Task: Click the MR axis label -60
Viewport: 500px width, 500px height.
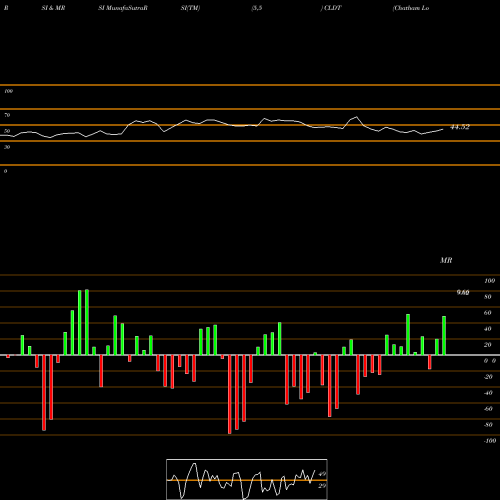Action: pos(488,409)
